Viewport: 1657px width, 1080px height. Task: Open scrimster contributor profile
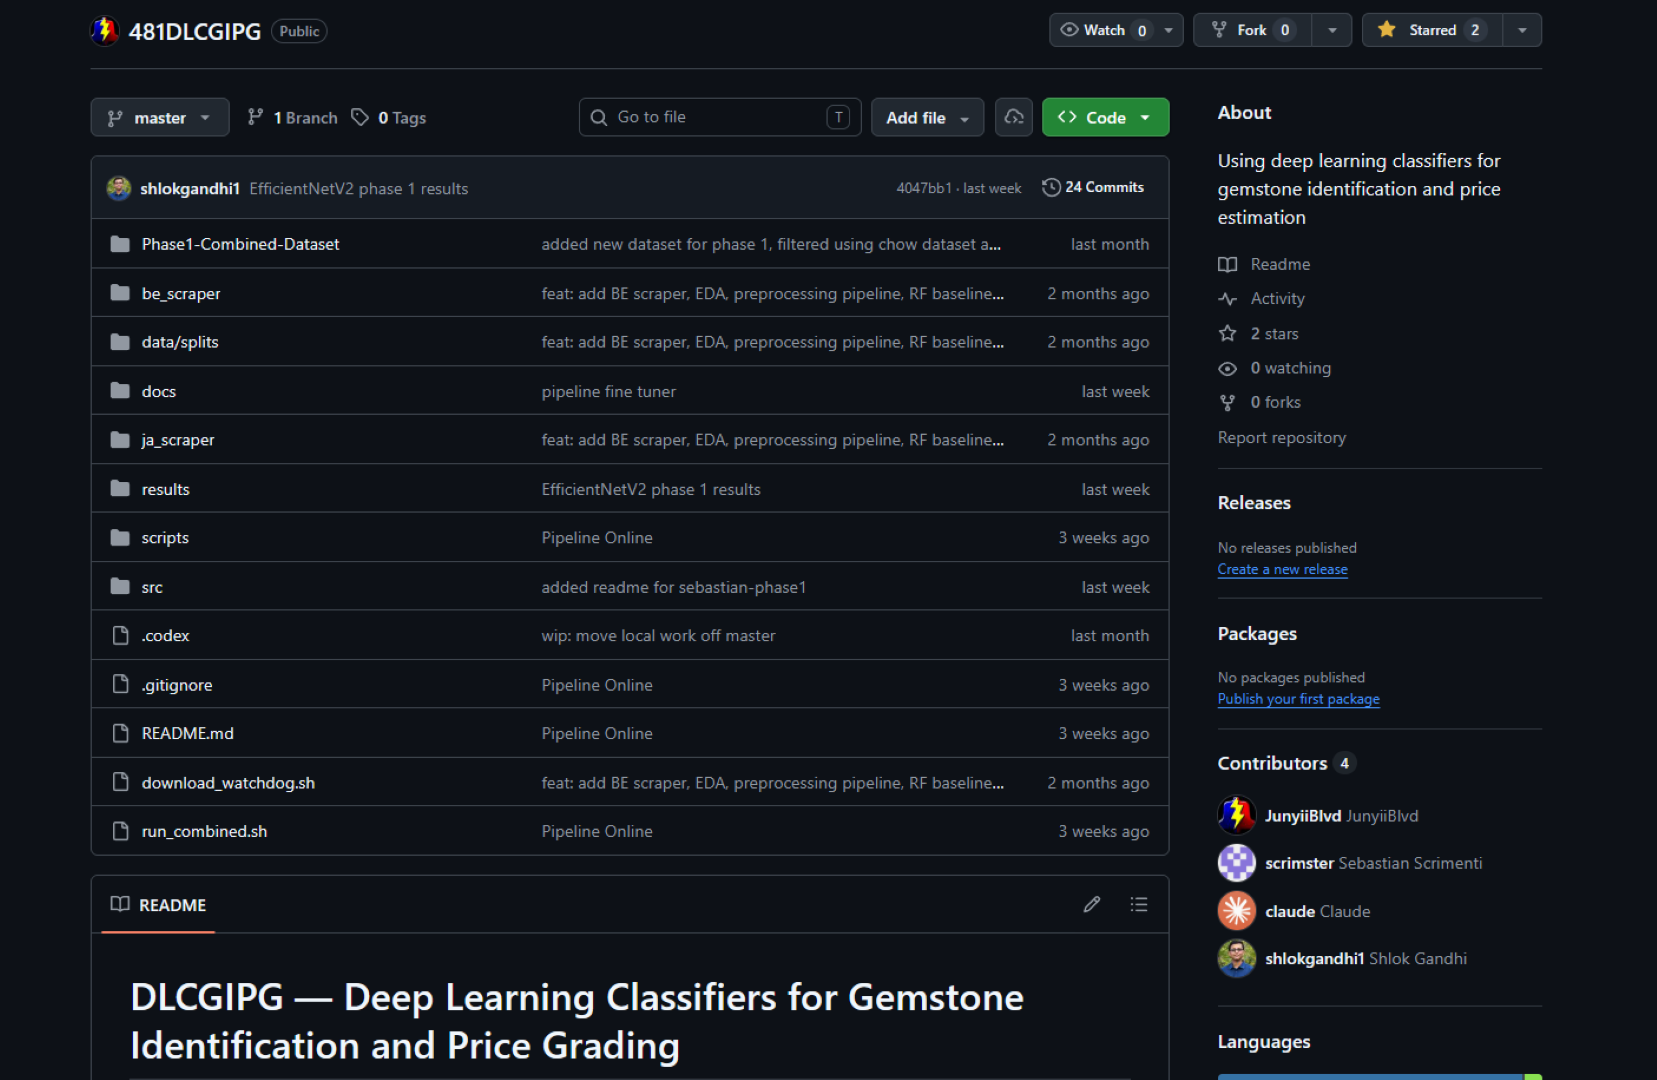click(x=1299, y=863)
